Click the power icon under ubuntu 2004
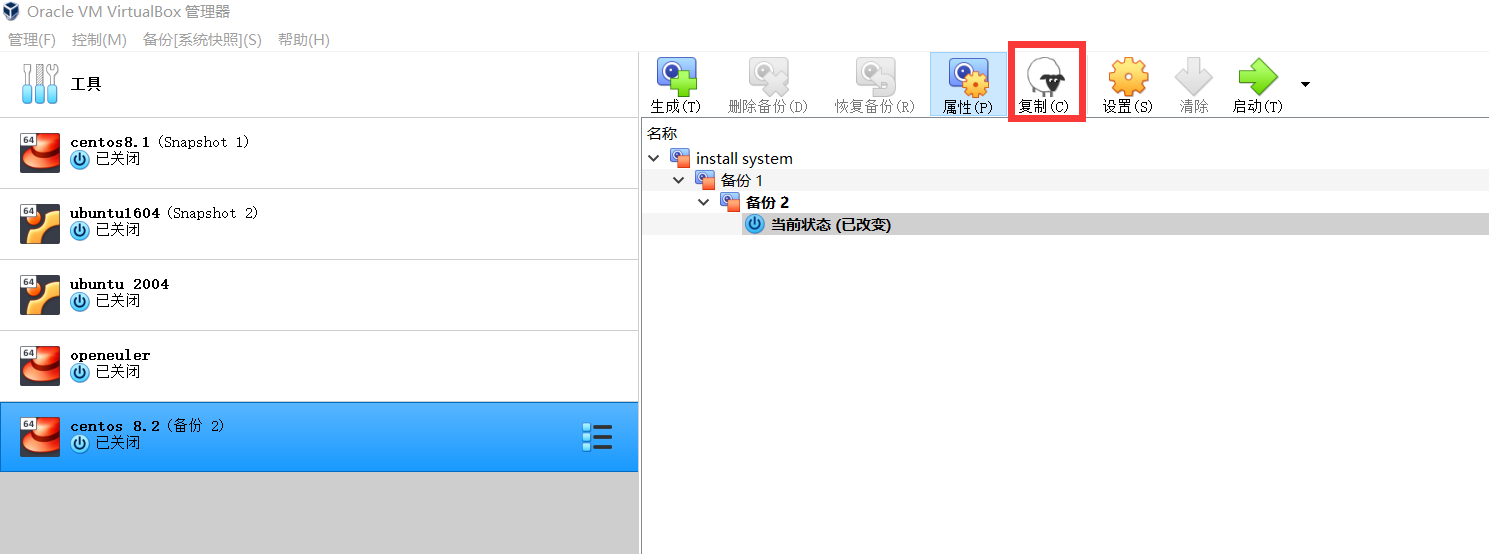This screenshot has width=1489, height=554. point(80,301)
